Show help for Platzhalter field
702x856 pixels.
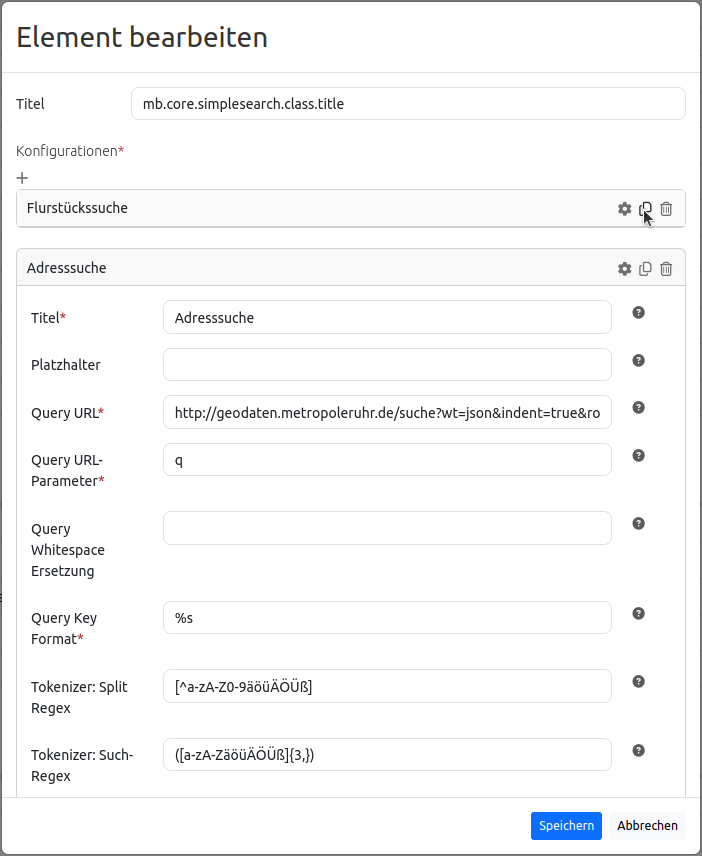coord(639,361)
